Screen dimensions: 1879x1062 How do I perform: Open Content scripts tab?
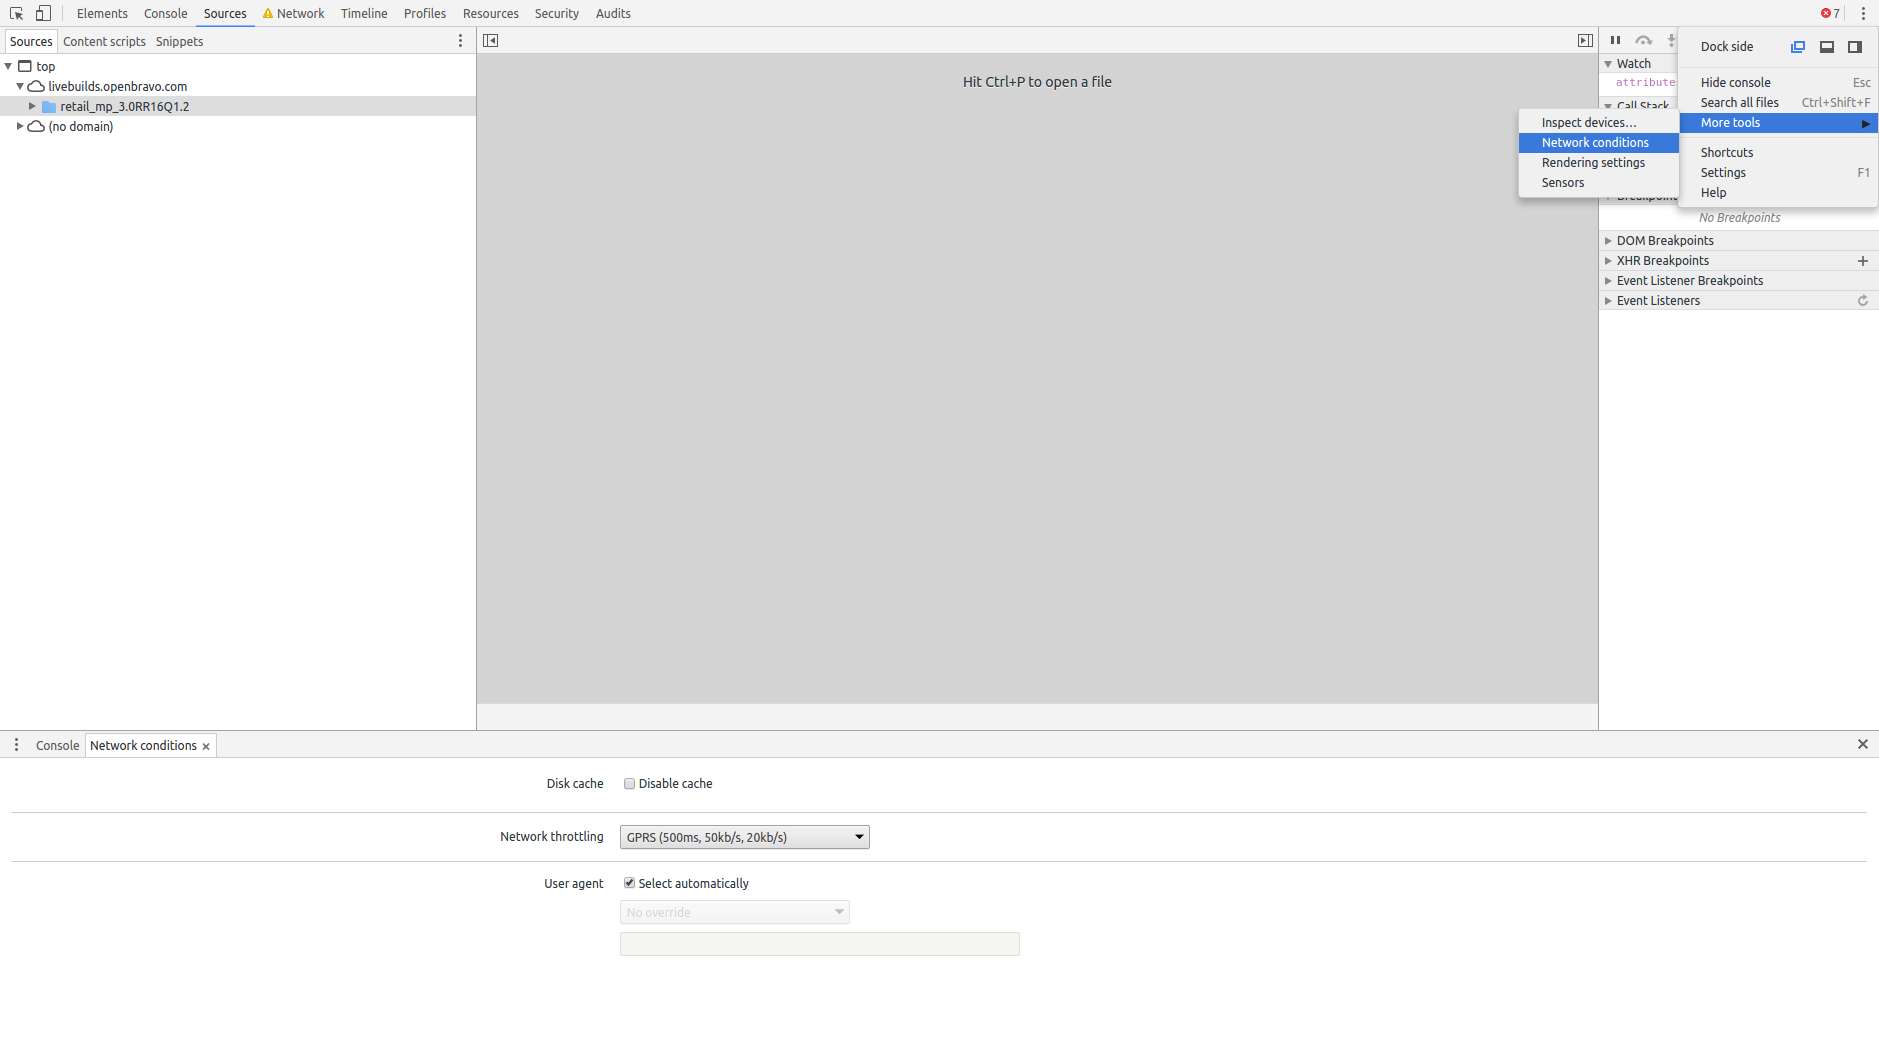[x=104, y=41]
